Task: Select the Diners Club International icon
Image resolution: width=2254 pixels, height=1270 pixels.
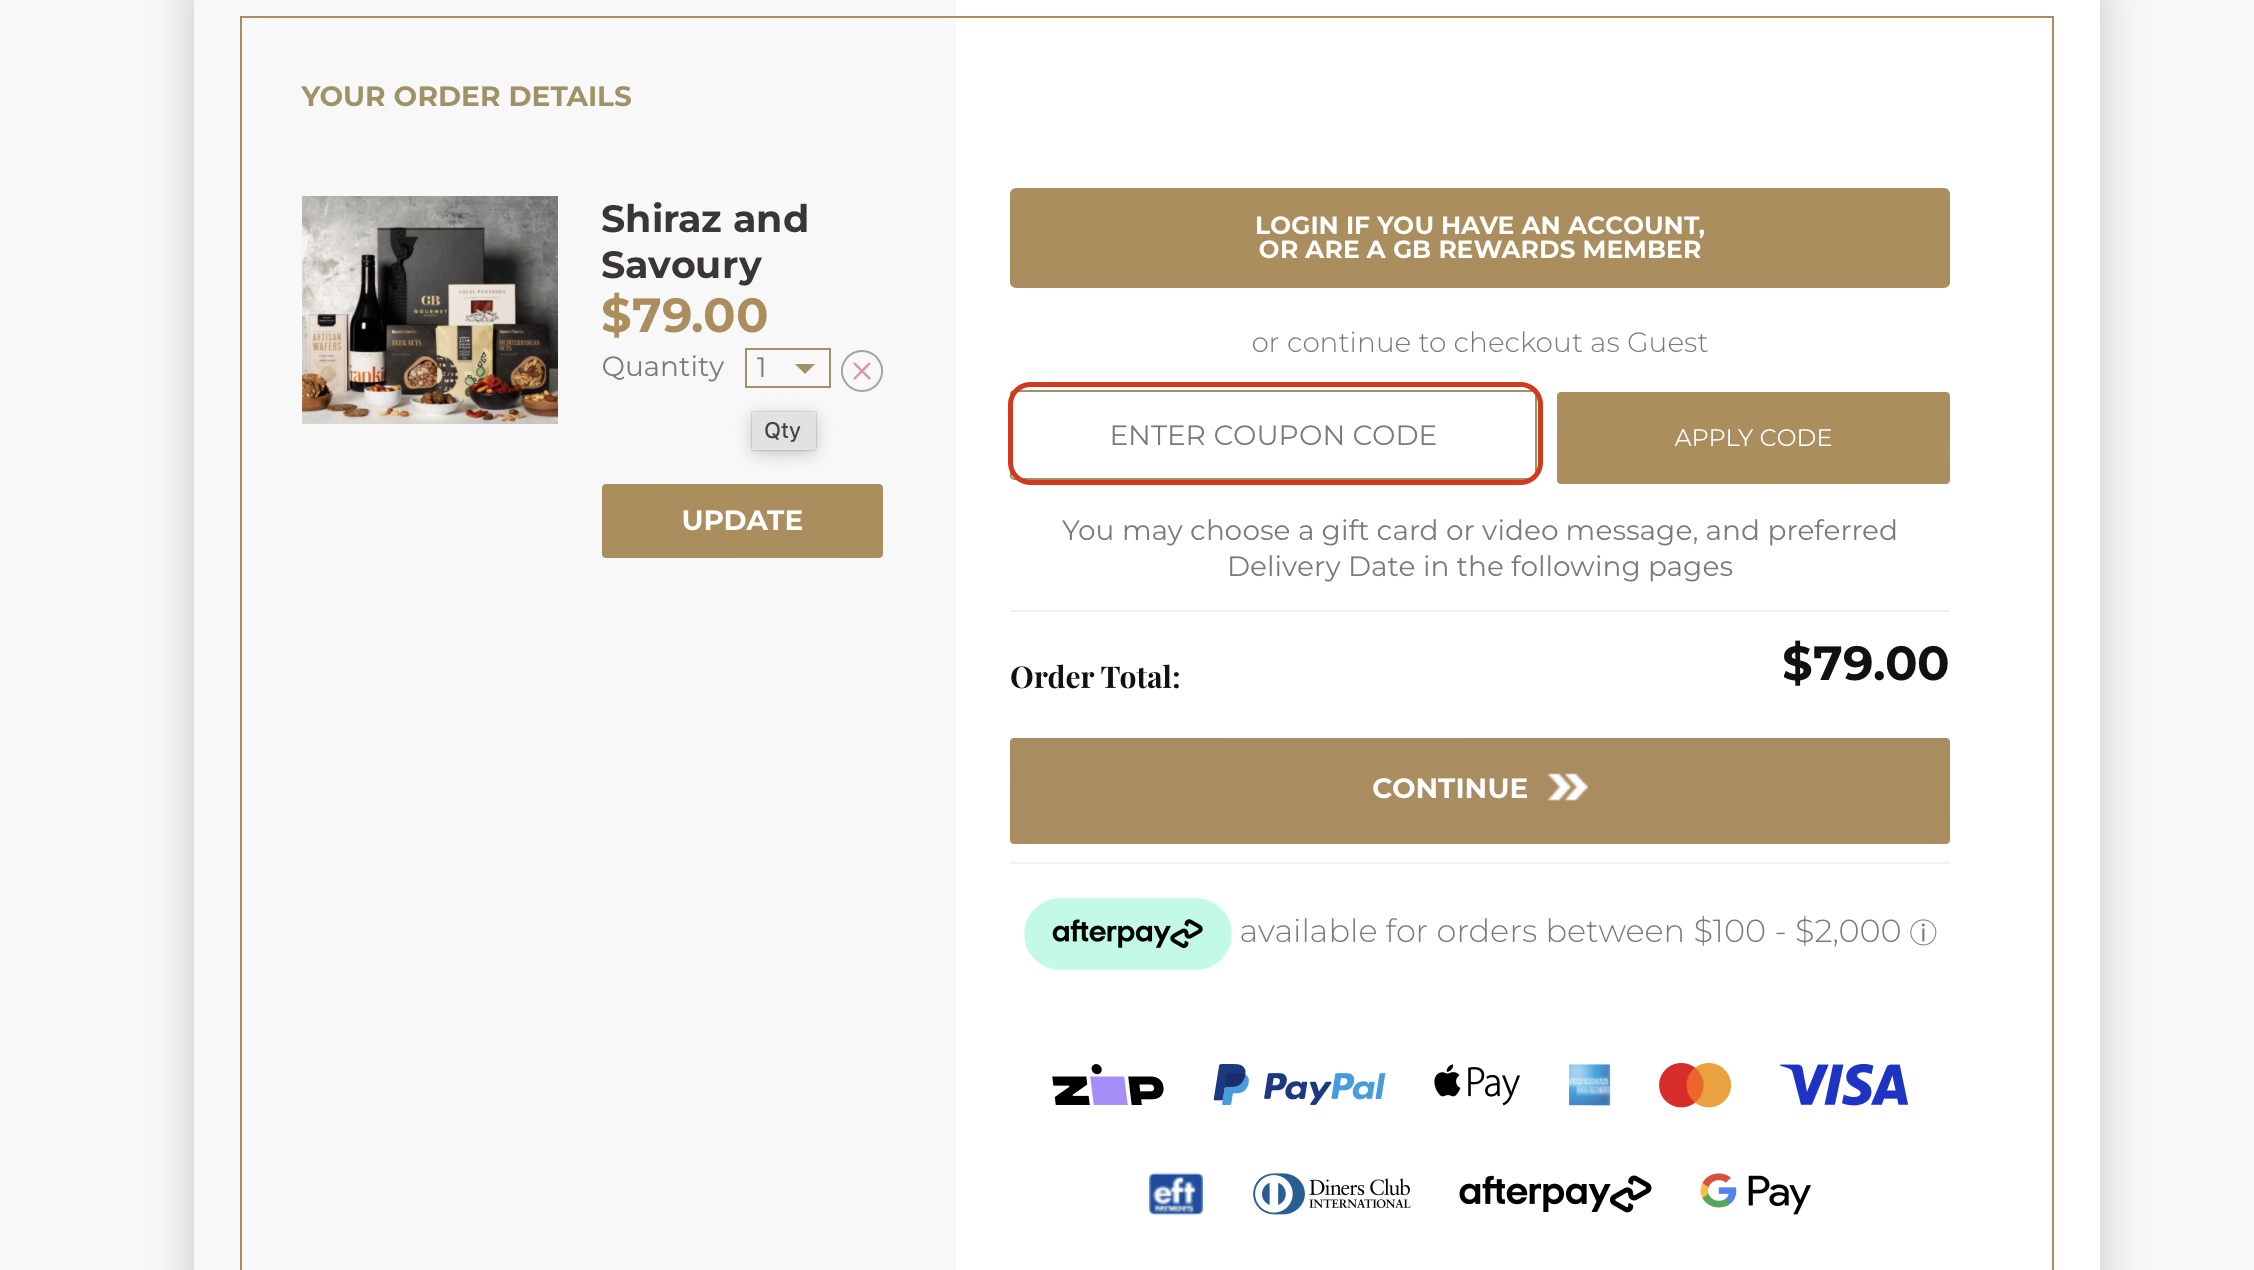Action: pos(1332,1192)
